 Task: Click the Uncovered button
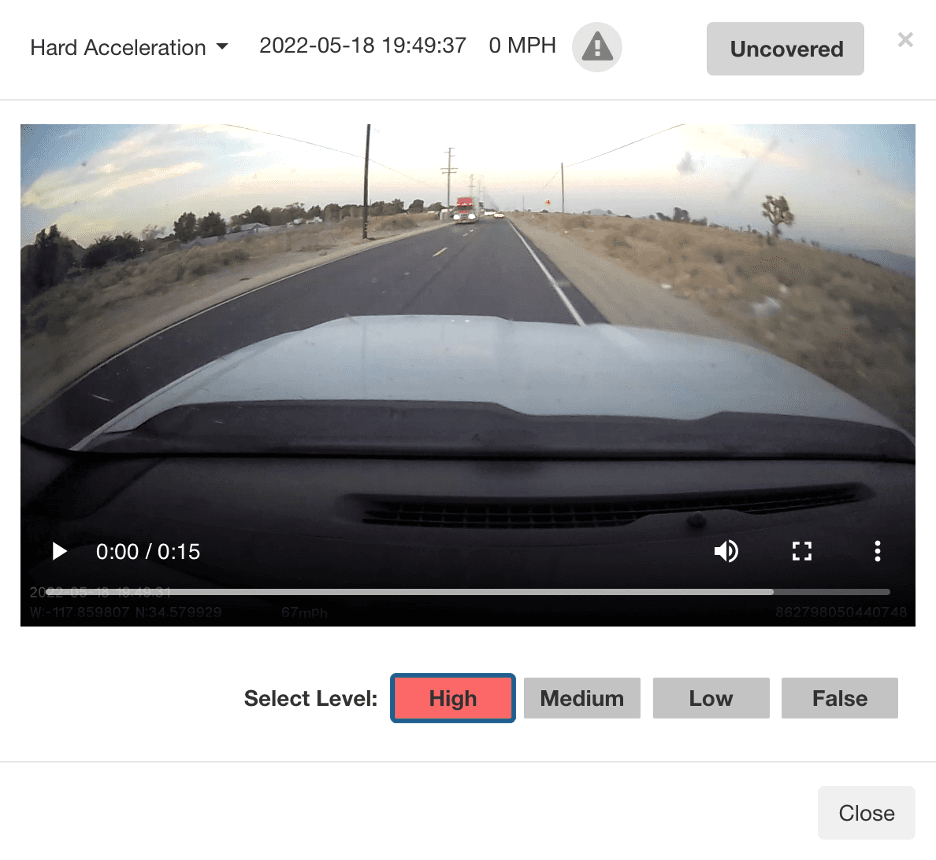click(785, 49)
